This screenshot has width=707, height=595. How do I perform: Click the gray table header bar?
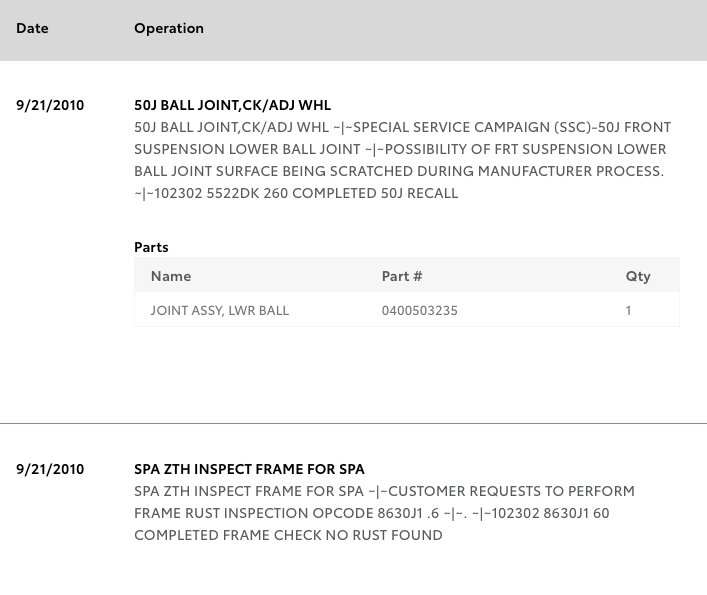pos(354,30)
